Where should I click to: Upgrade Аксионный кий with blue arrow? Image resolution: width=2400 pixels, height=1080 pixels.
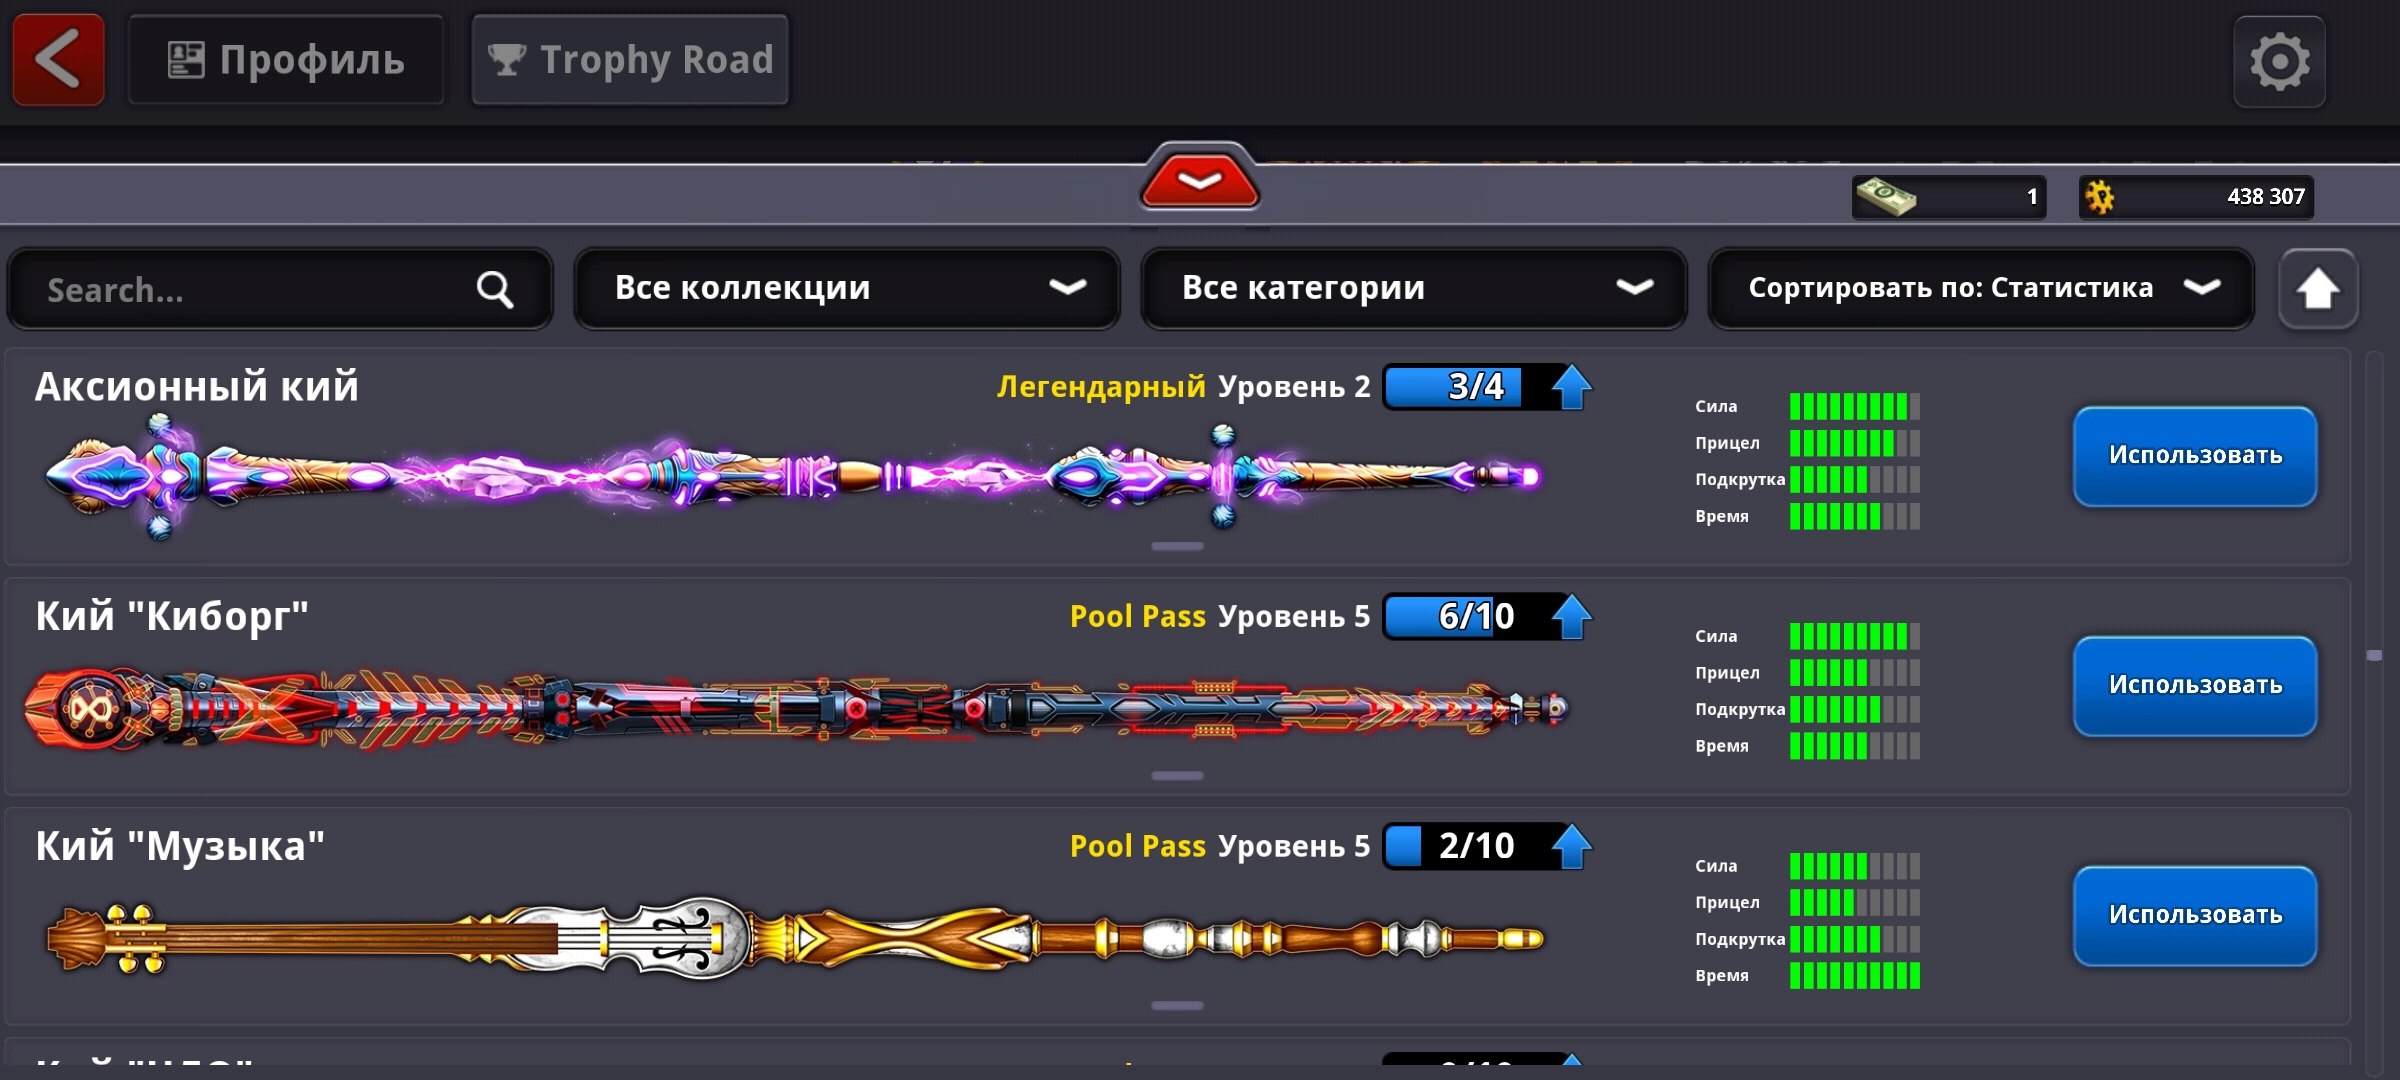1571,387
